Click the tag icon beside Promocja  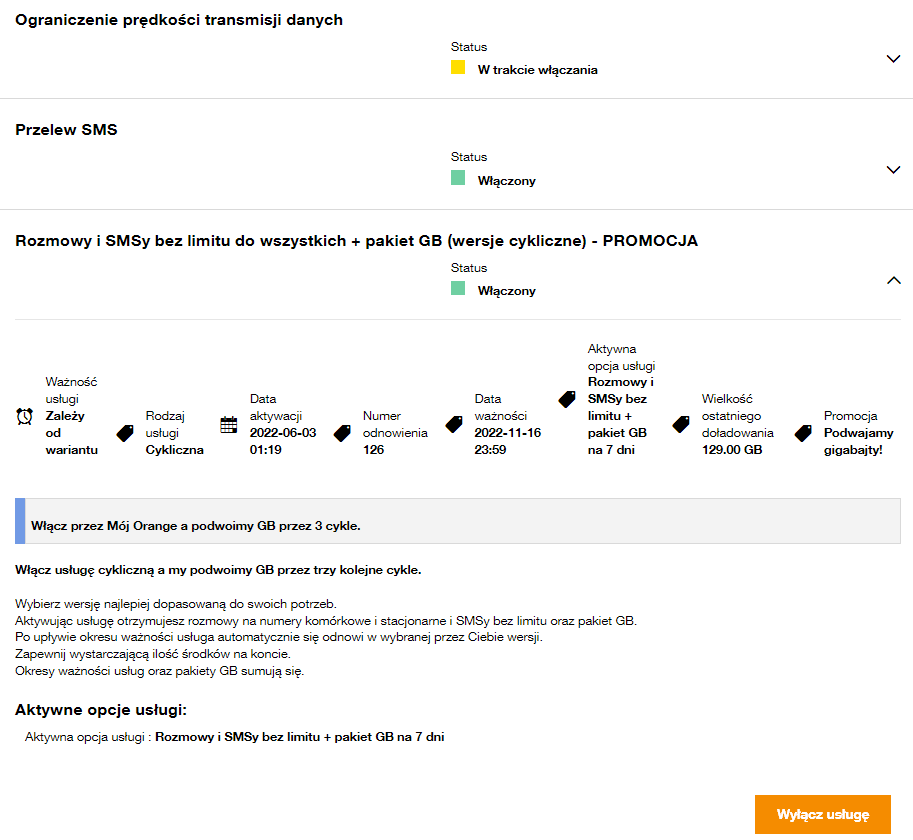coord(803,433)
